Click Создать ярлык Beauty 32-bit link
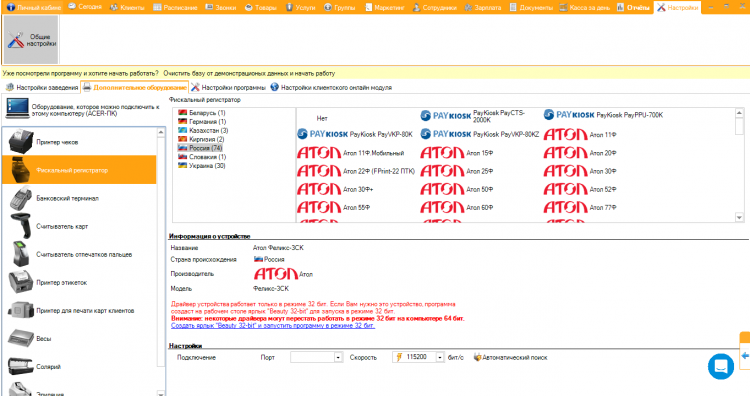The image size is (750, 396). (x=273, y=326)
